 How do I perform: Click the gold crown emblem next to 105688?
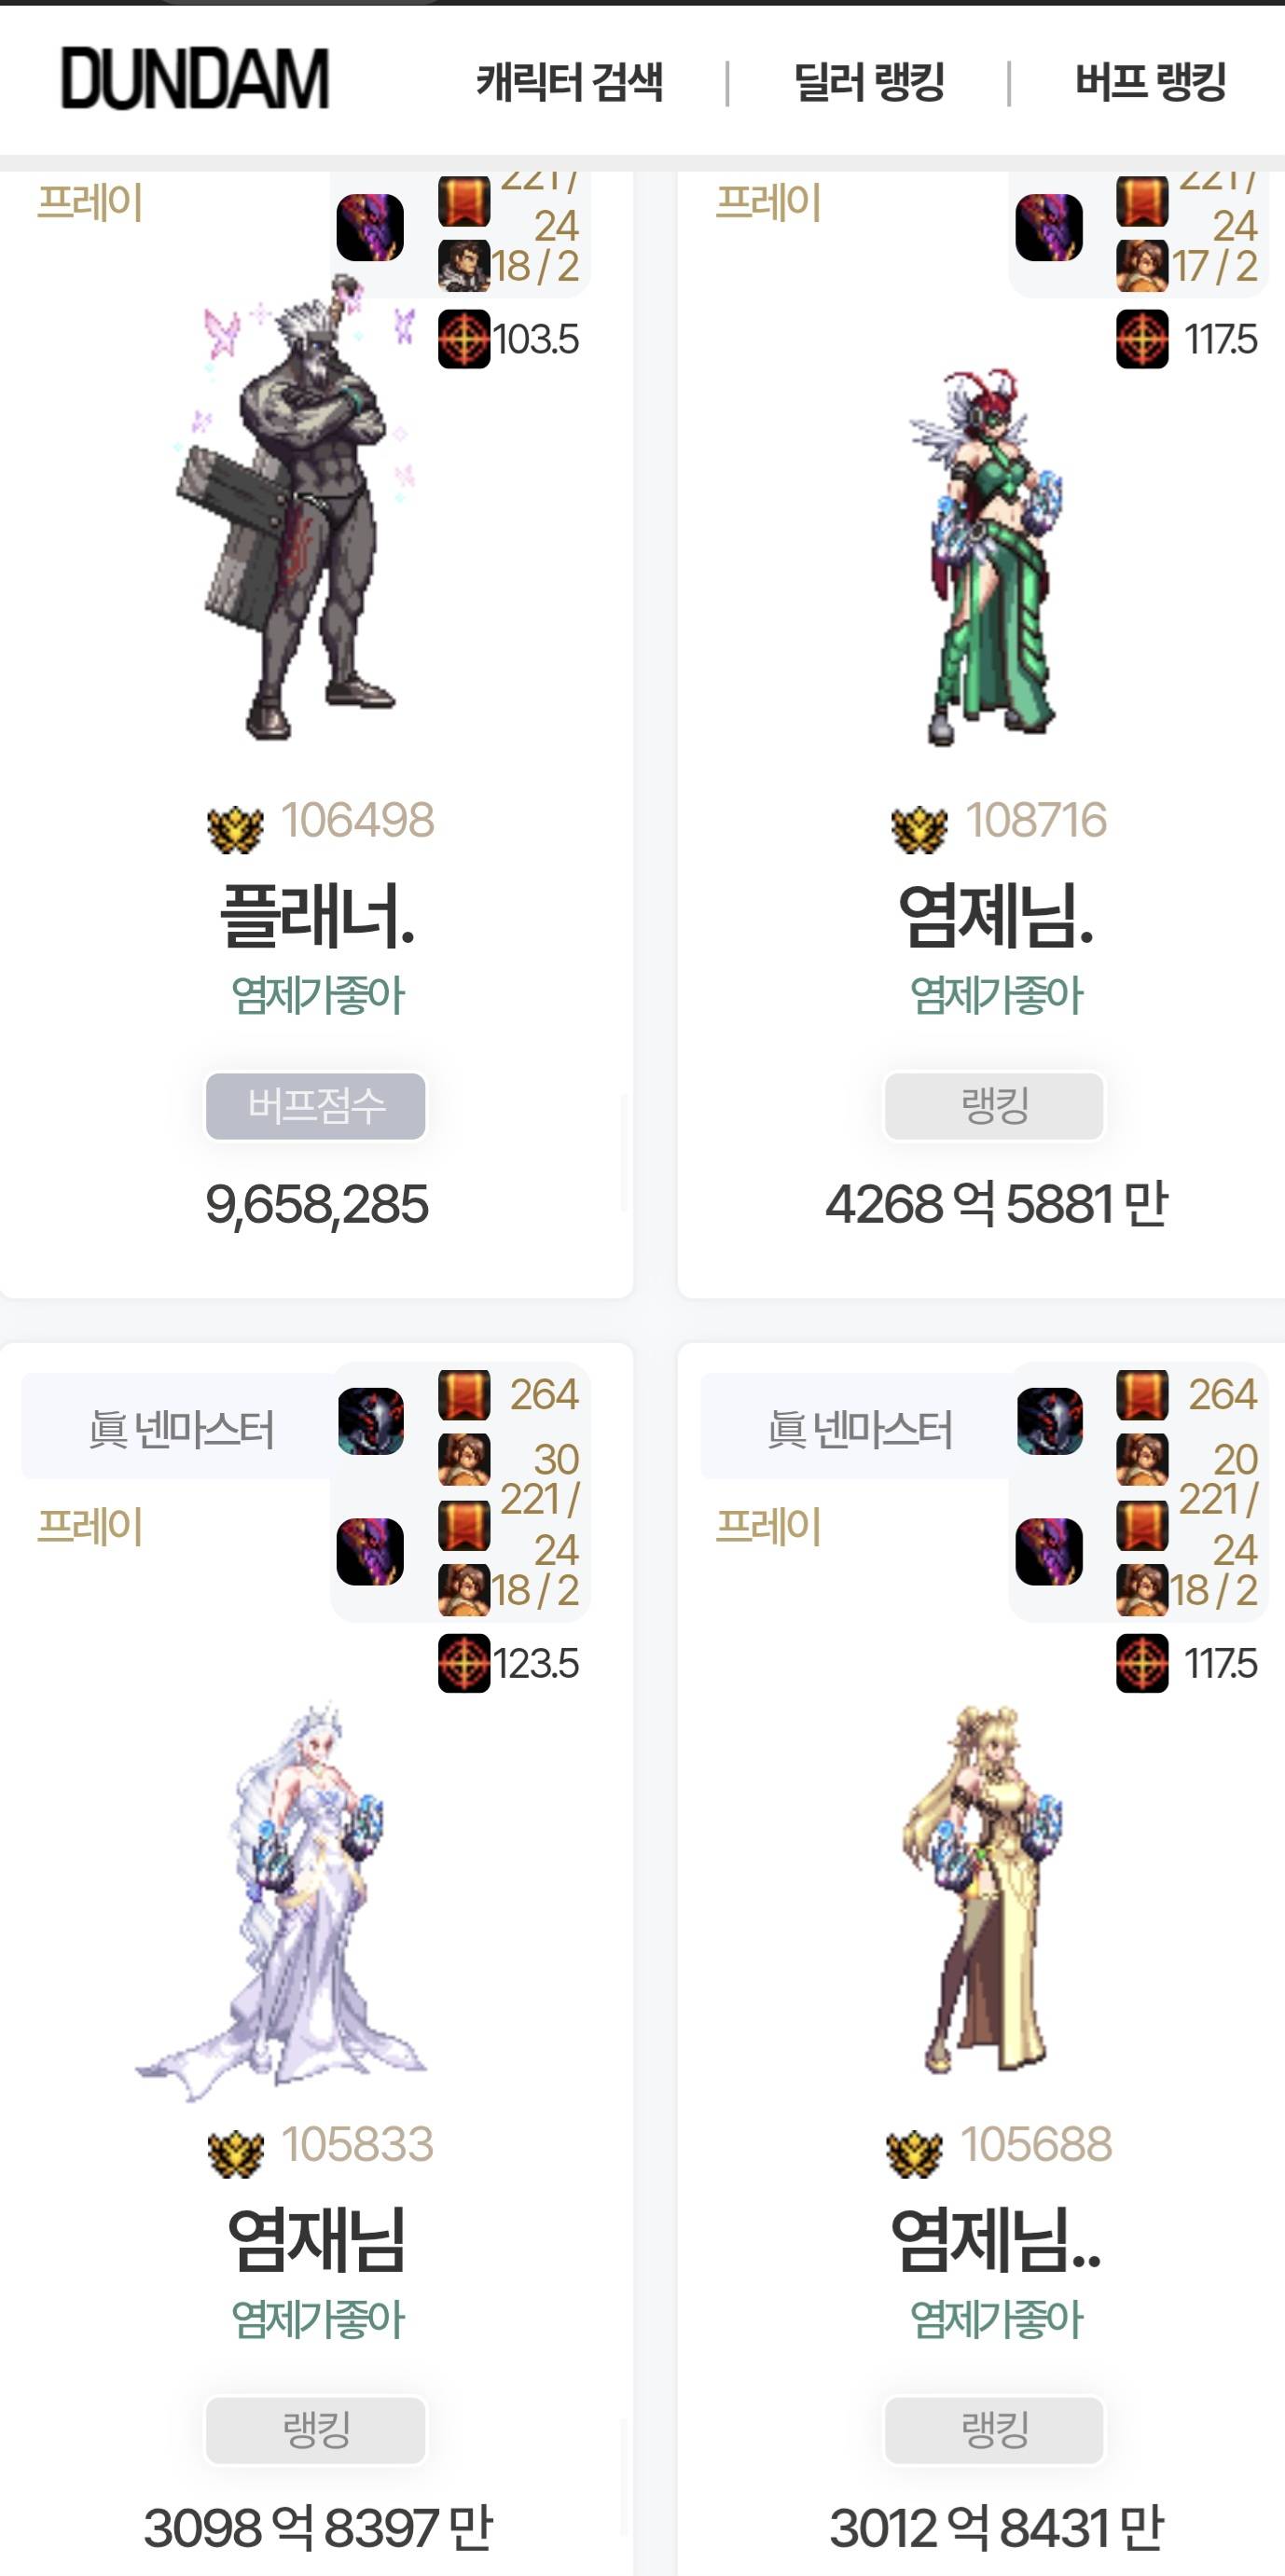[x=914, y=2152]
